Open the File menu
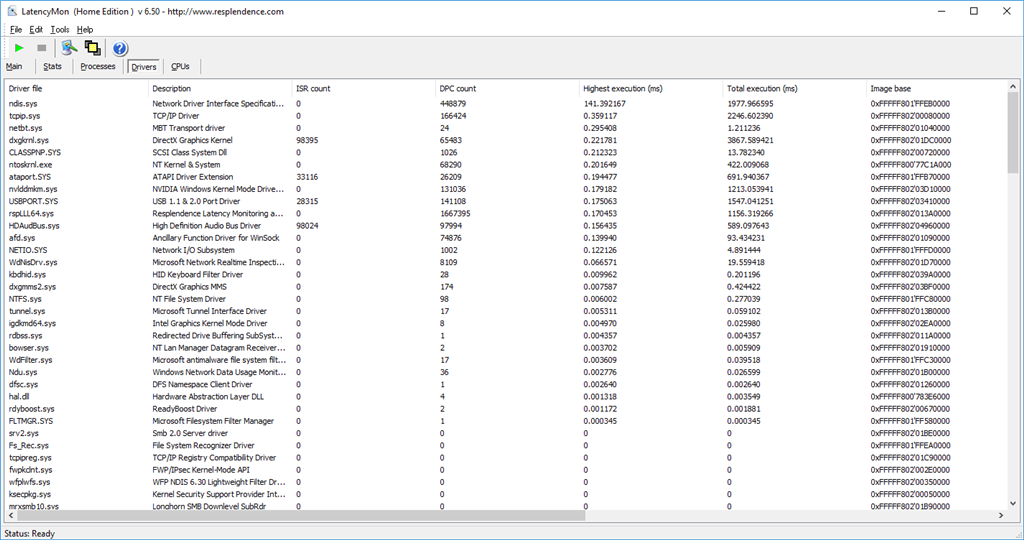The height and width of the screenshot is (540, 1024). (16, 29)
